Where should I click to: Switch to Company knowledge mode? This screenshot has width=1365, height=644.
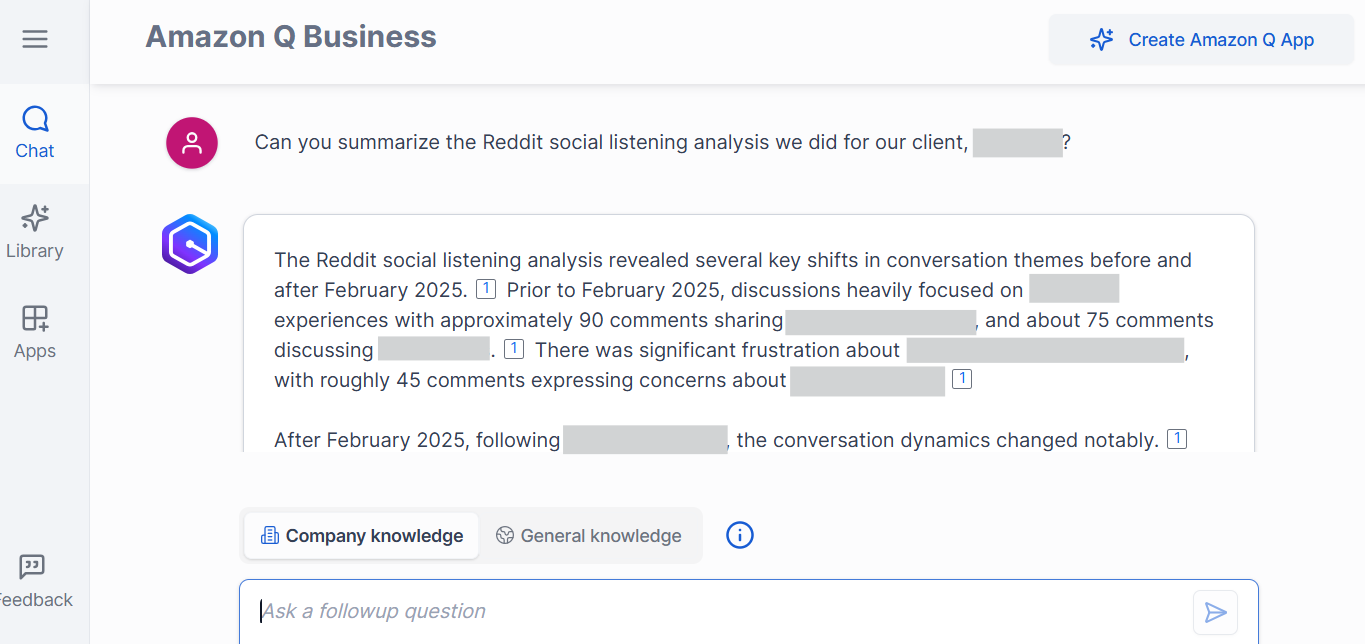click(362, 536)
